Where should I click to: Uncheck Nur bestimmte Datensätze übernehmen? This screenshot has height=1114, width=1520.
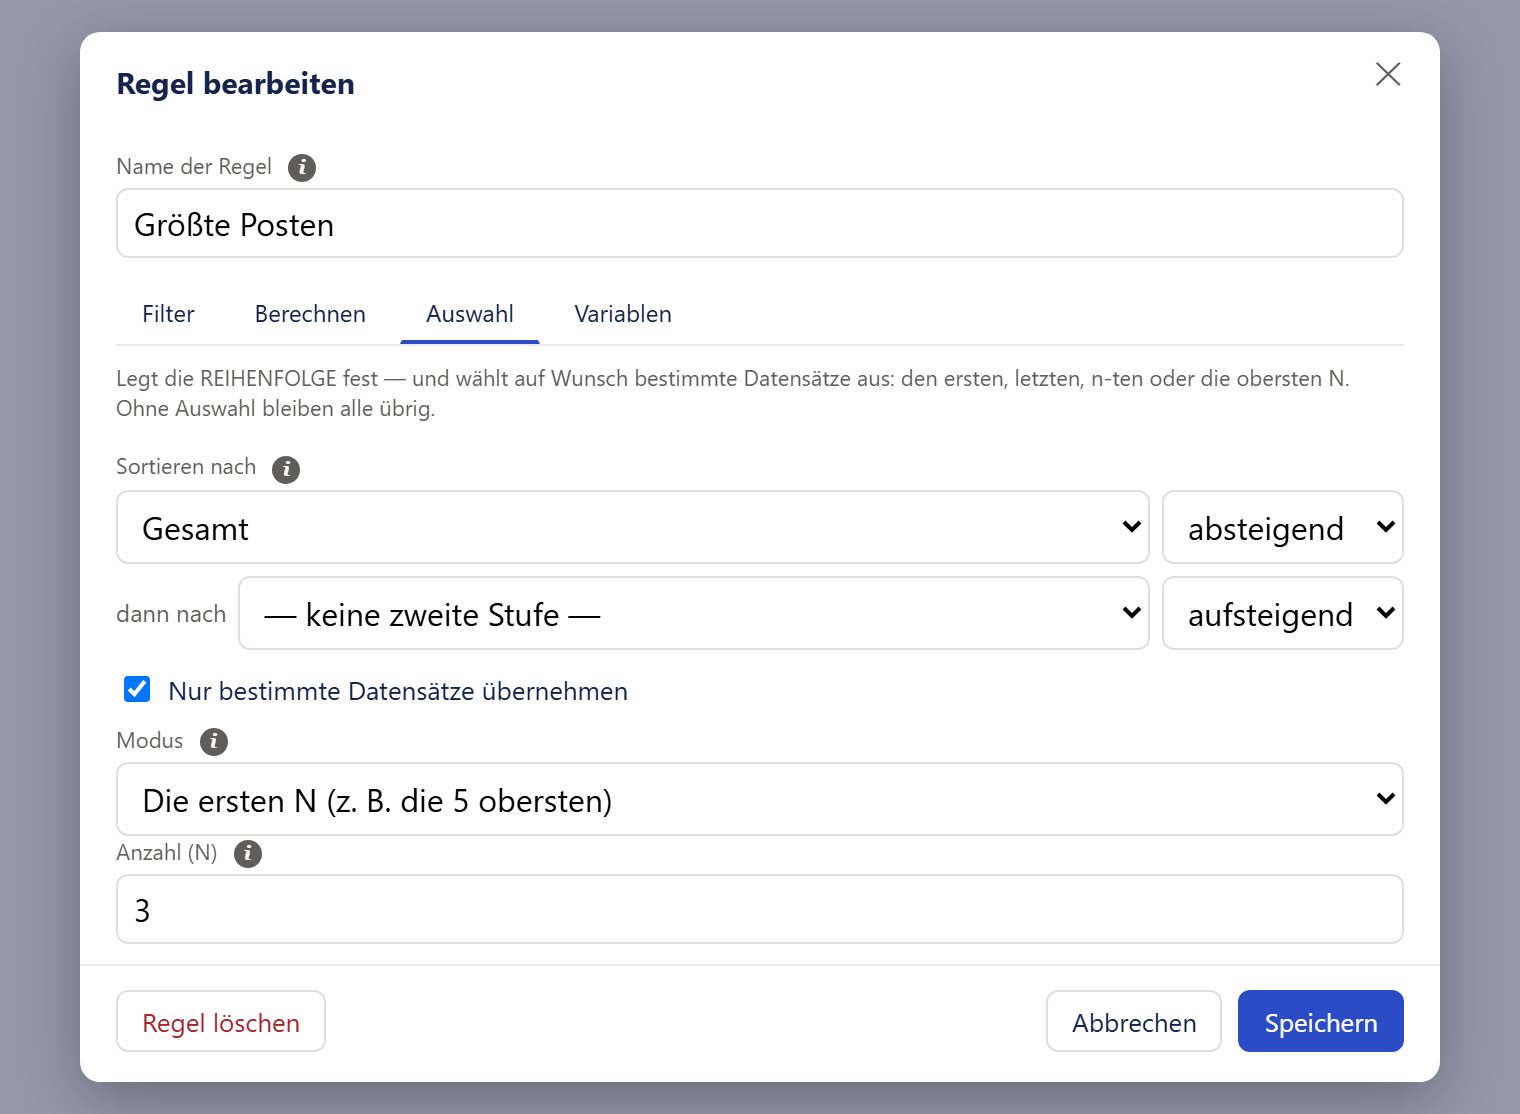137,689
